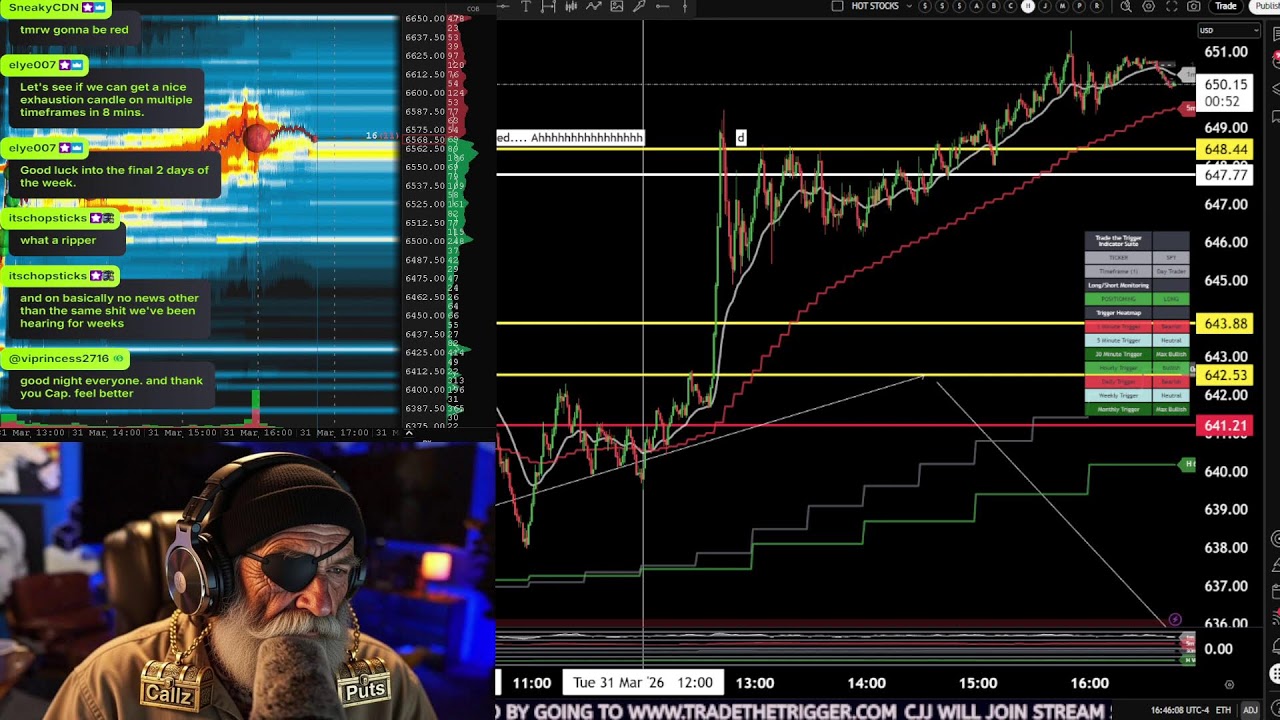
Task: Select the highlighted H circle button
Action: pyautogui.click(x=1028, y=6)
